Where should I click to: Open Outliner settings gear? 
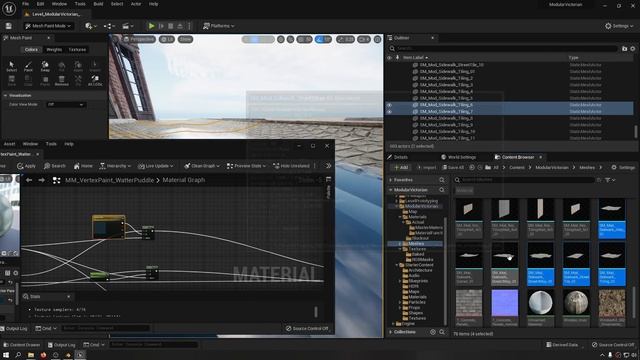click(x=633, y=49)
